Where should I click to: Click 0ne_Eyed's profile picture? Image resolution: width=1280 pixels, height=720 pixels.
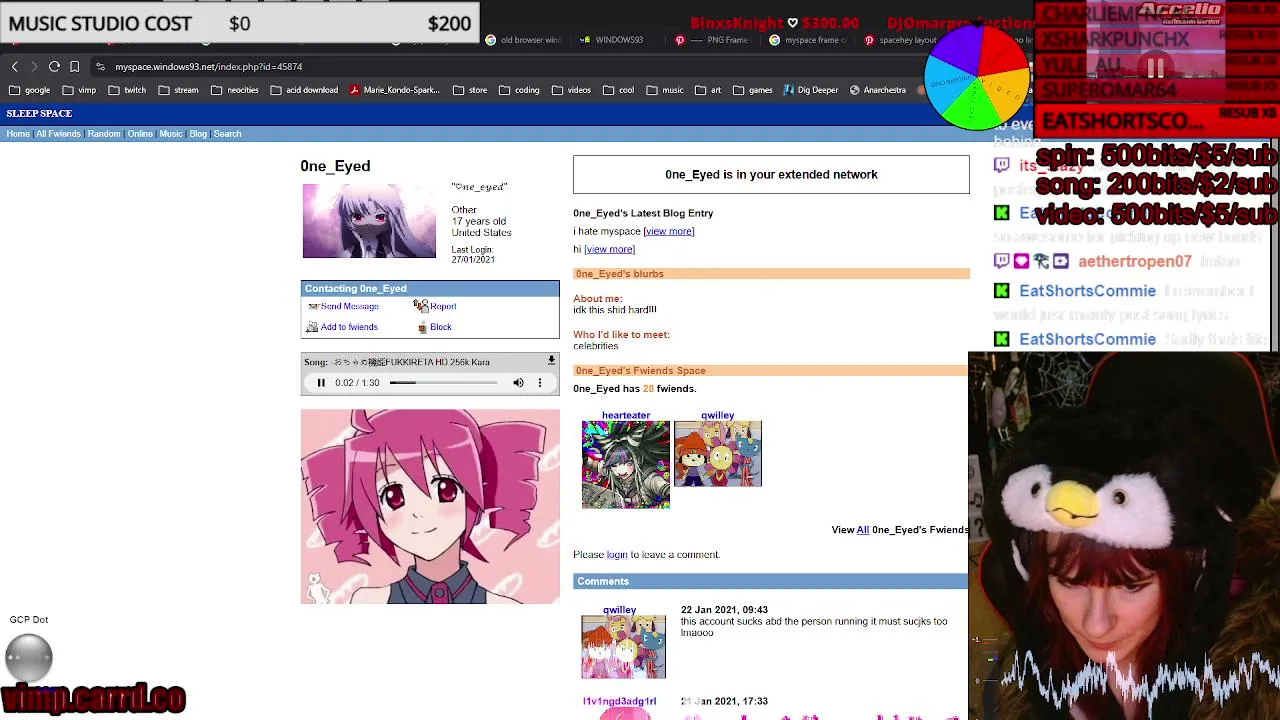click(369, 221)
